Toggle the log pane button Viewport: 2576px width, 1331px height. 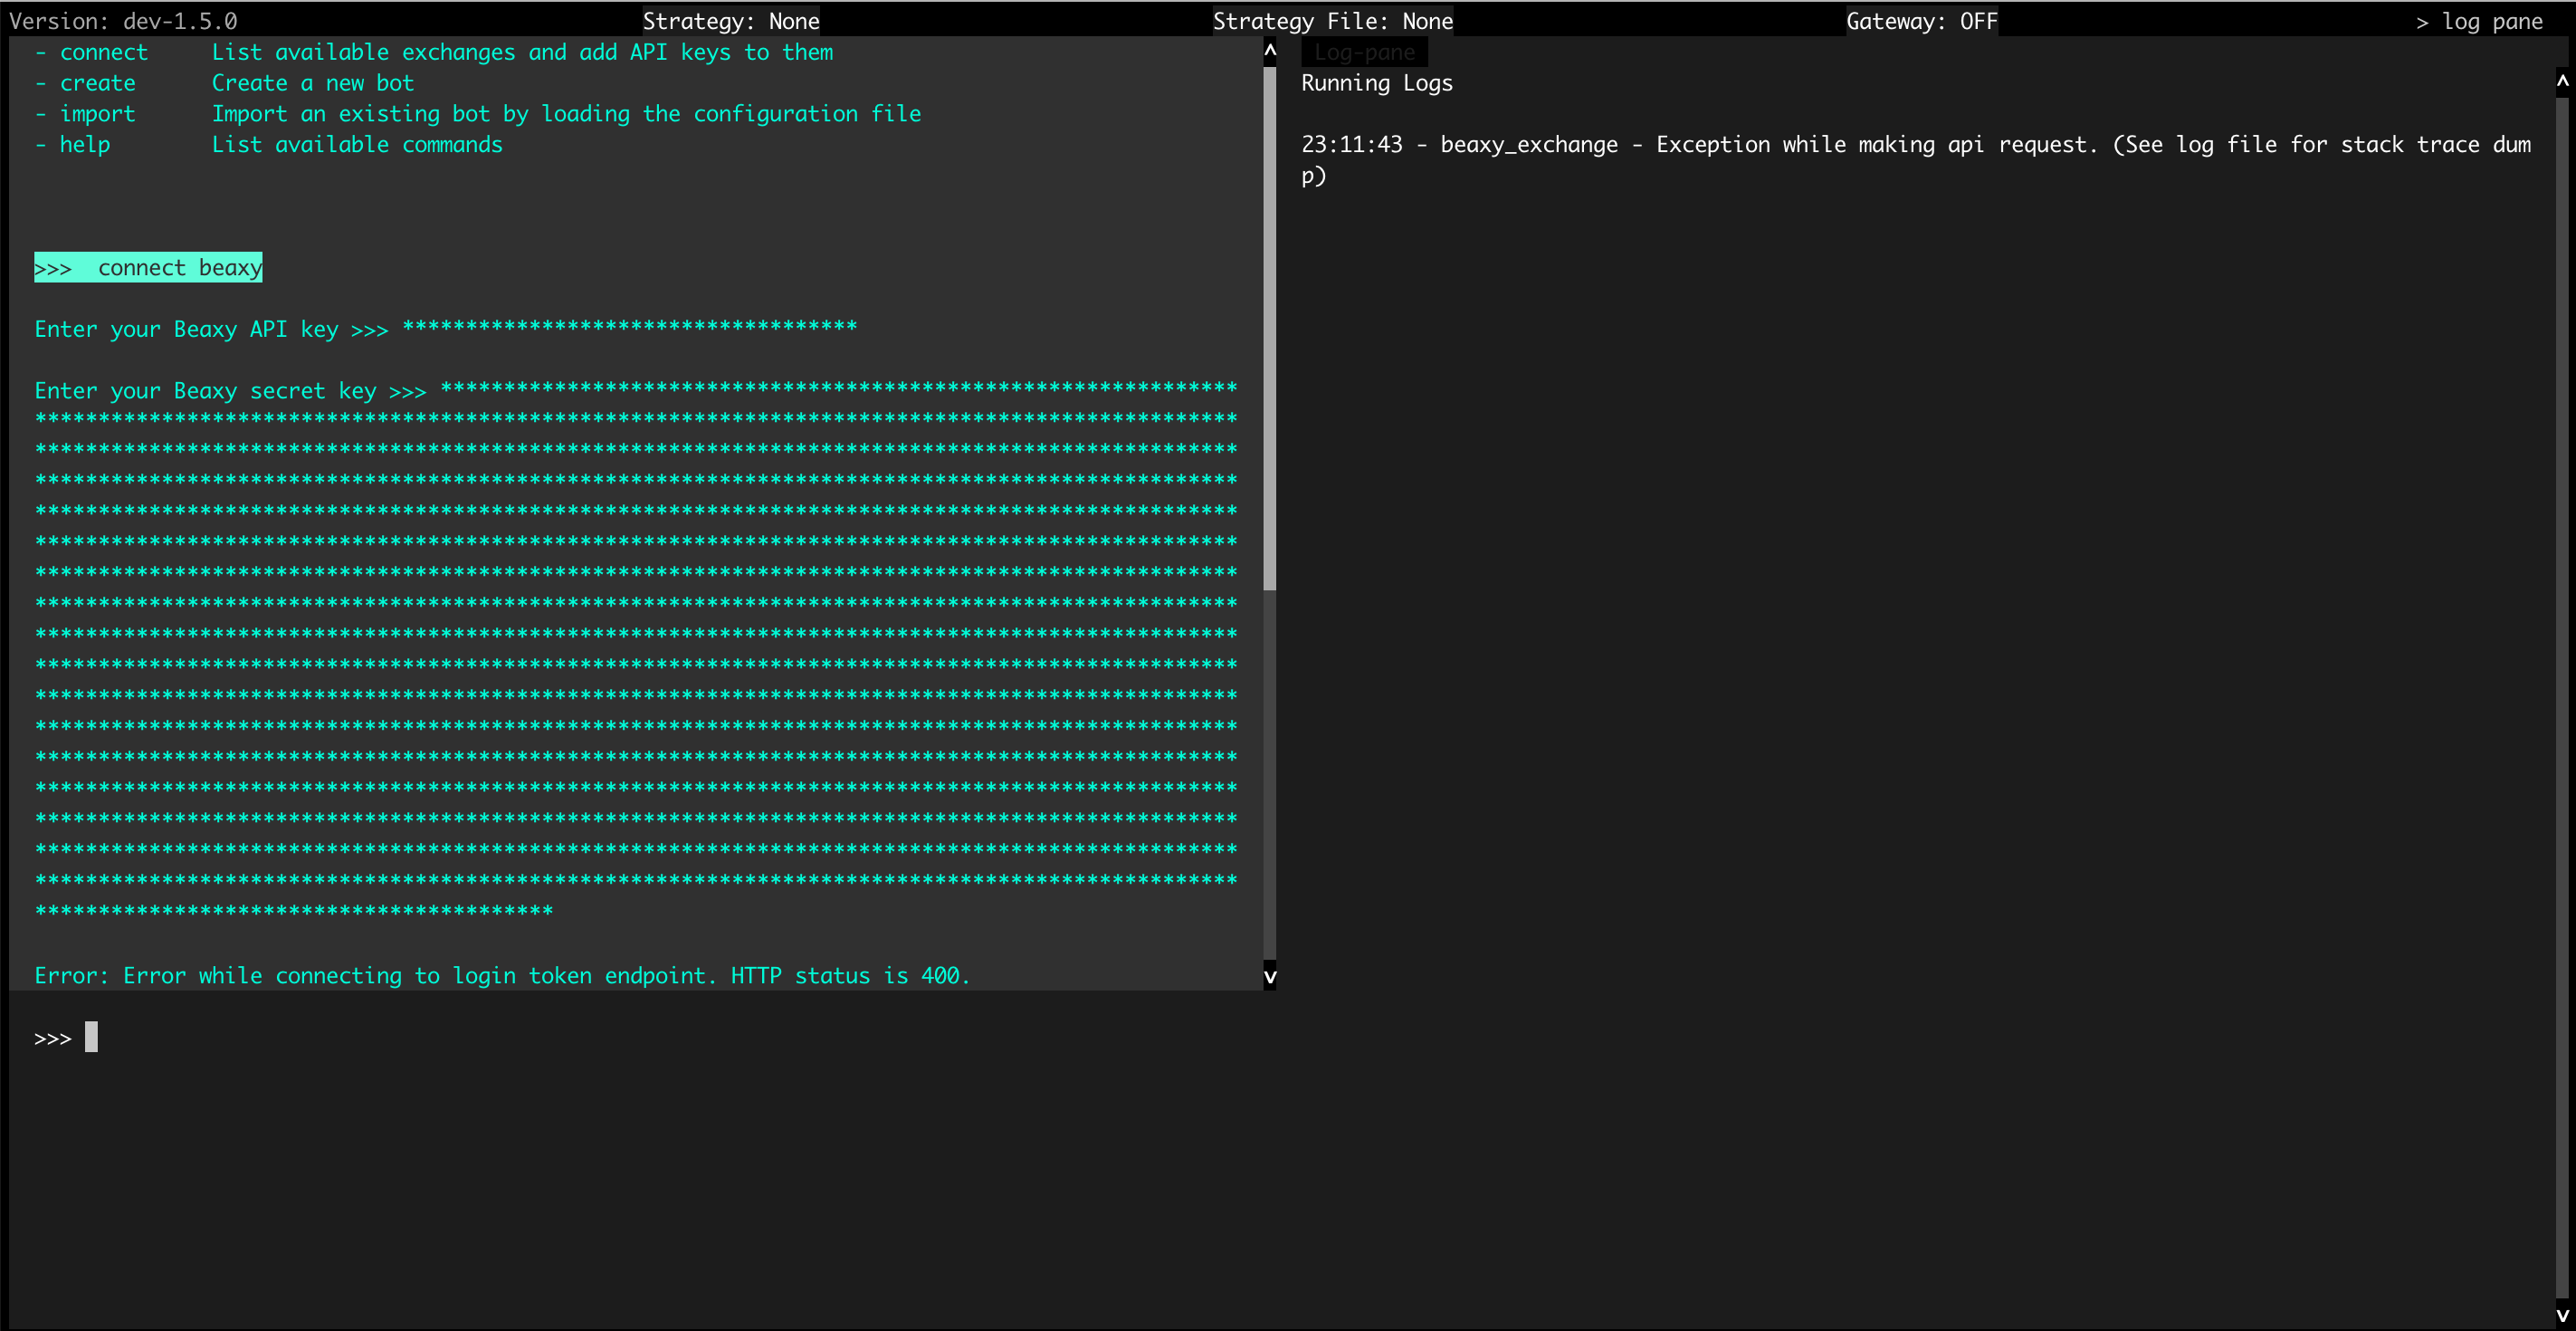[x=2479, y=21]
